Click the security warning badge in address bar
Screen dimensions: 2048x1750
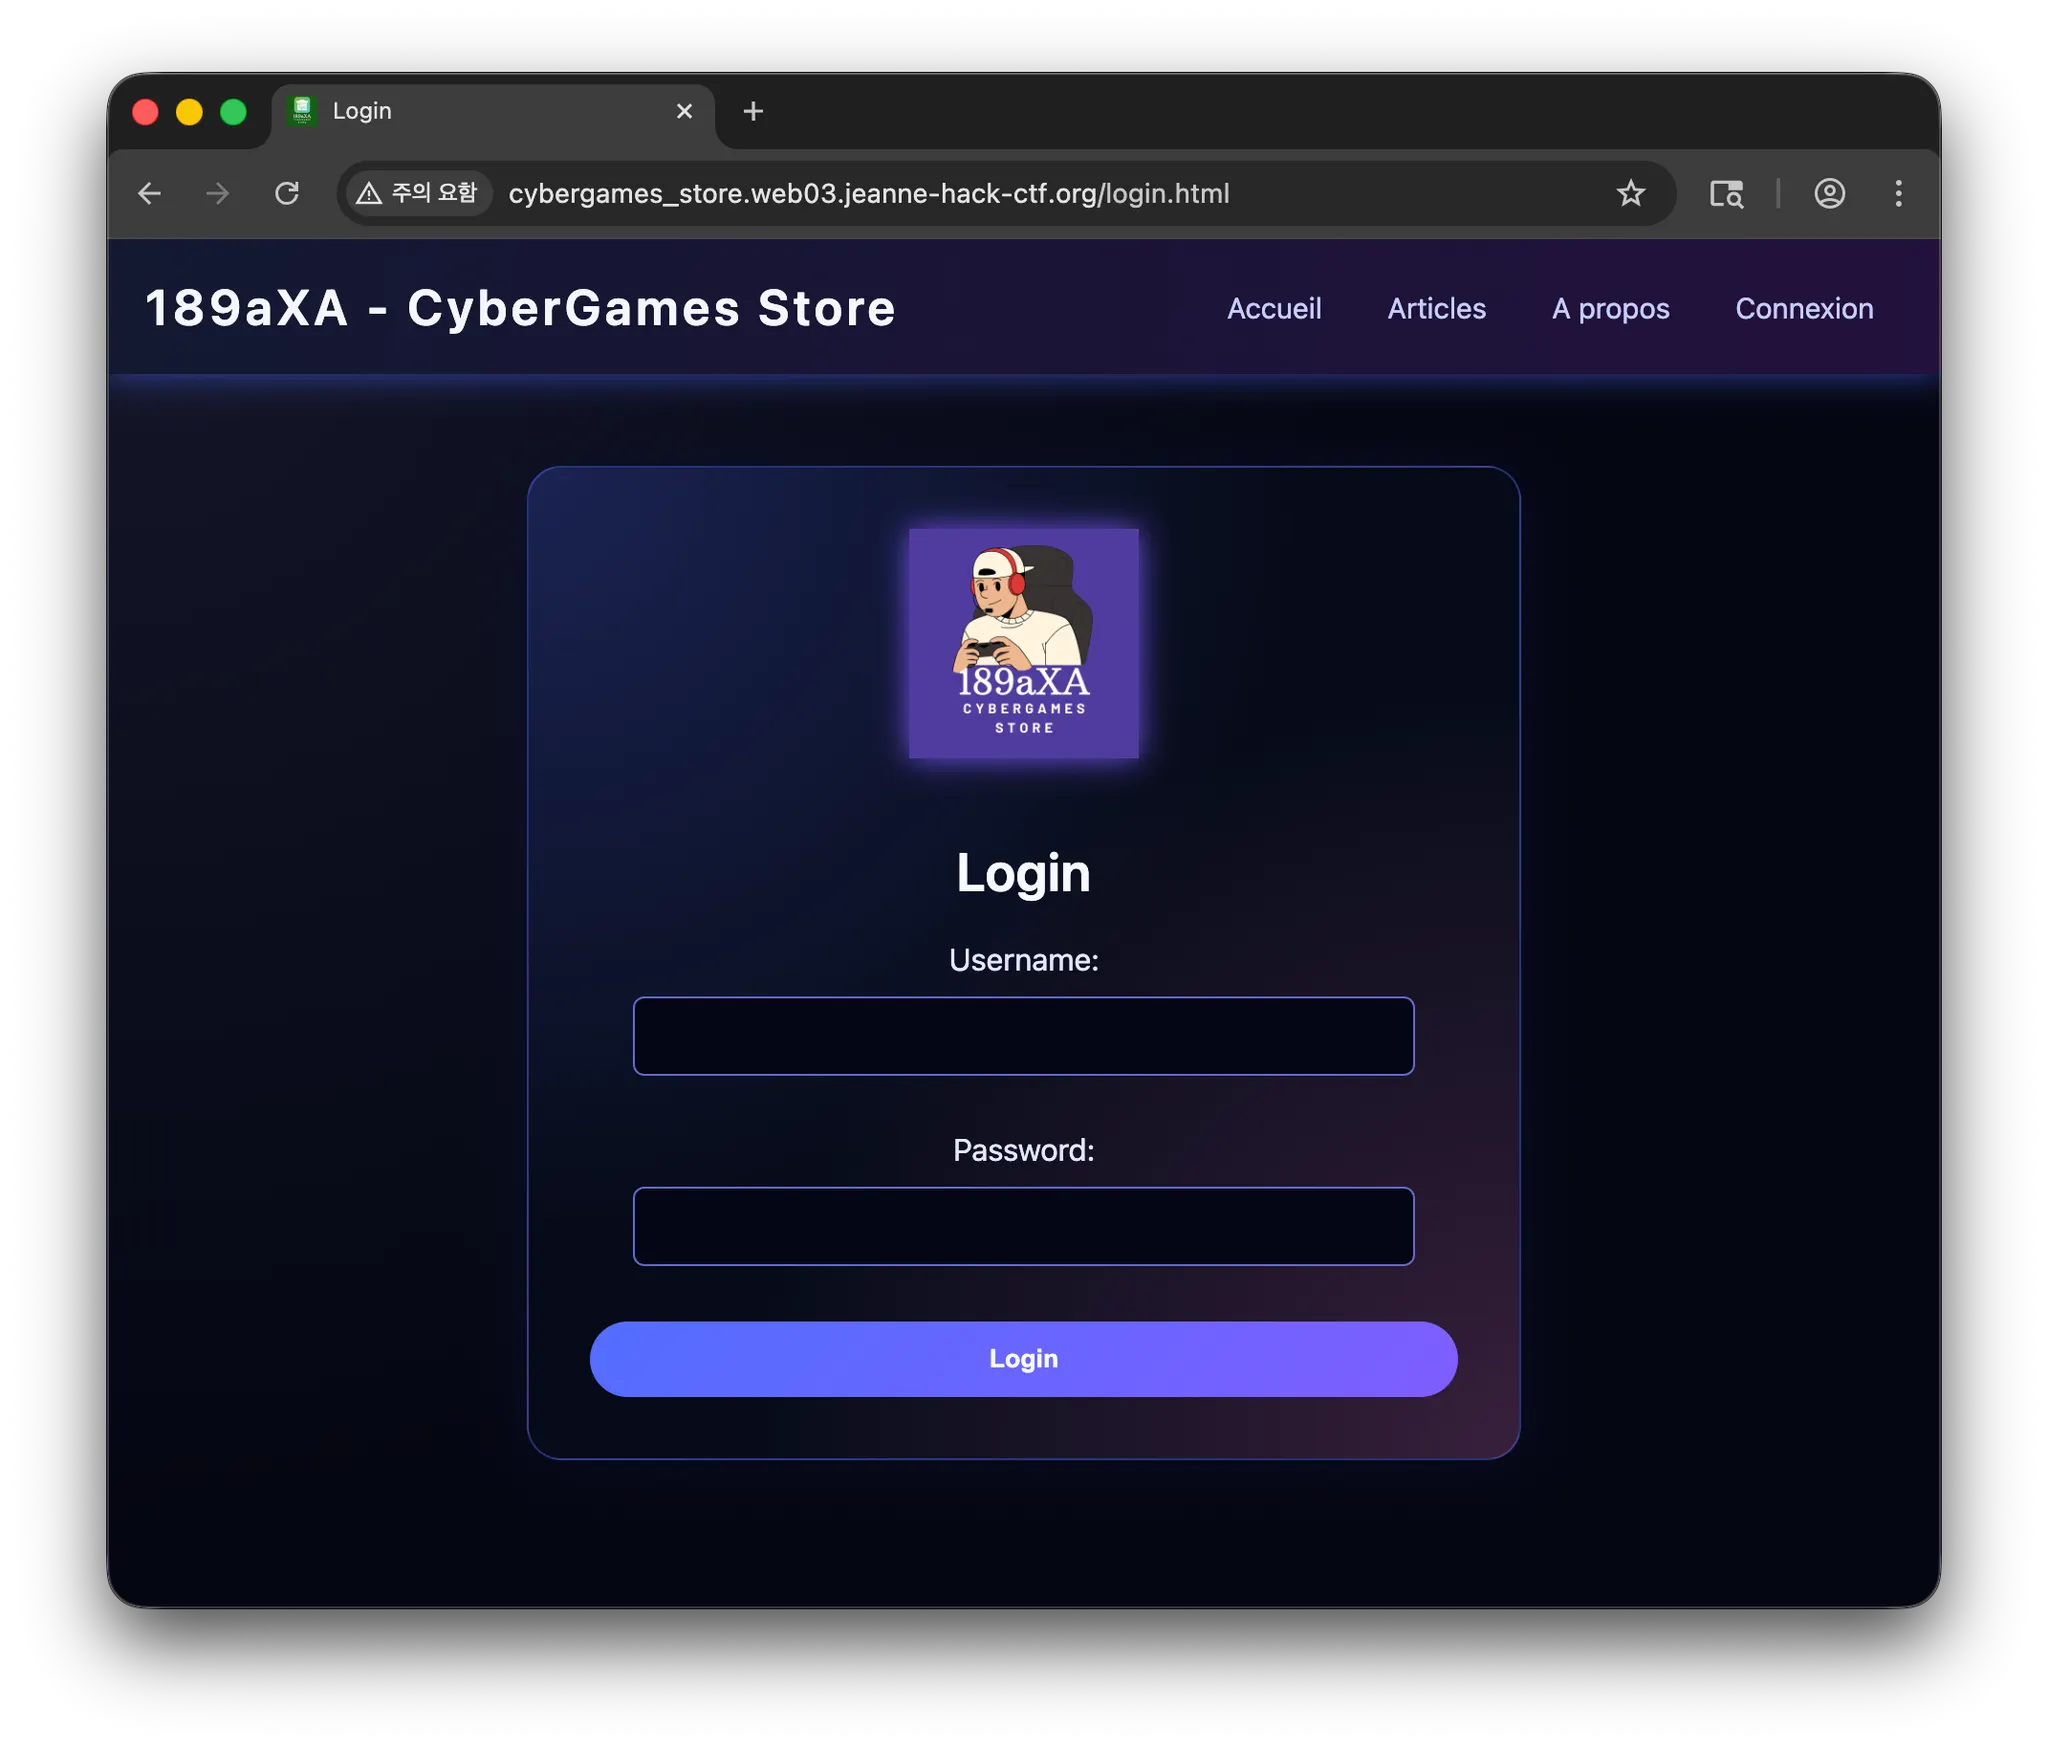pos(418,193)
